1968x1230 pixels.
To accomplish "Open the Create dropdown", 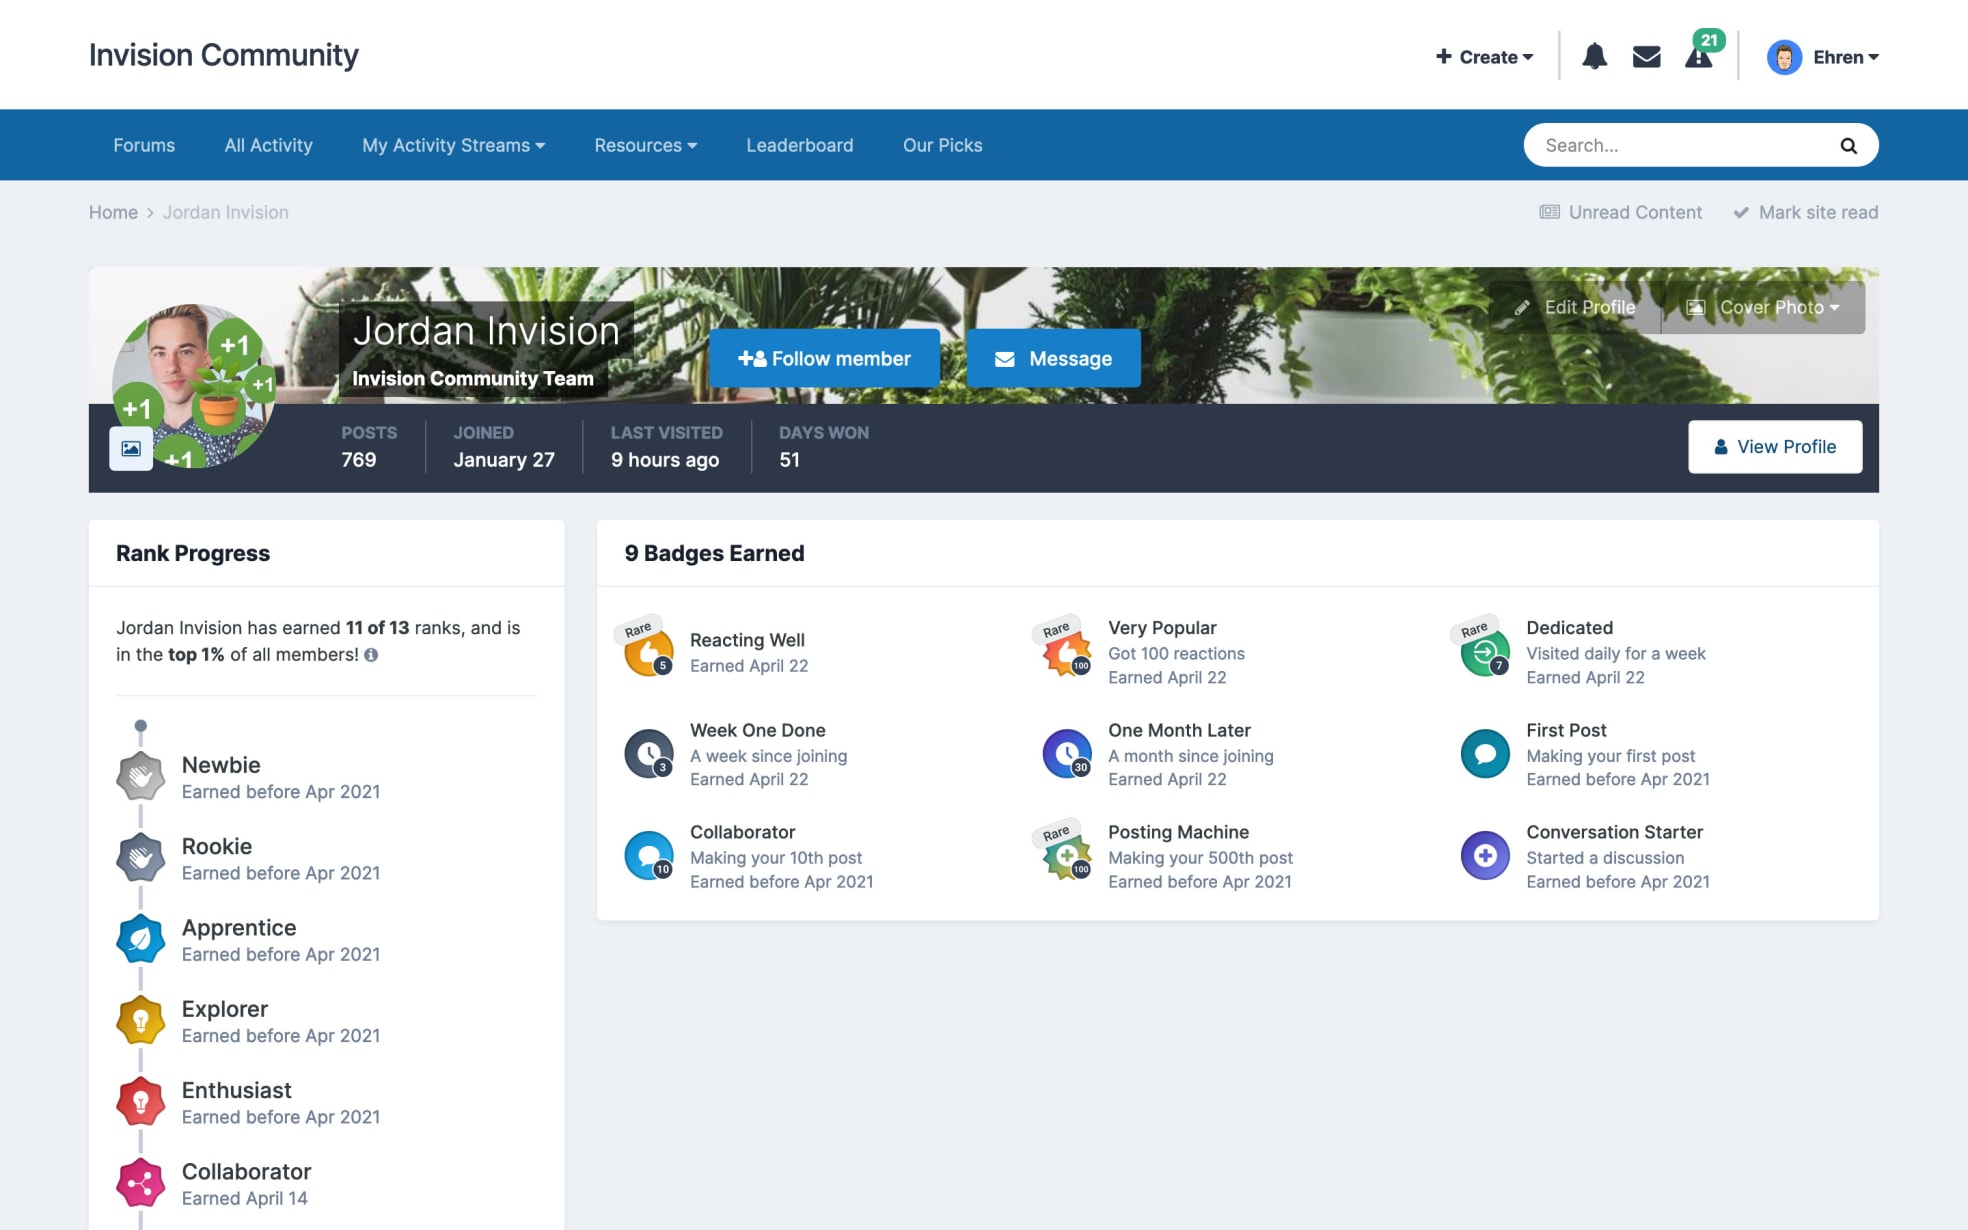I will click(x=1484, y=57).
